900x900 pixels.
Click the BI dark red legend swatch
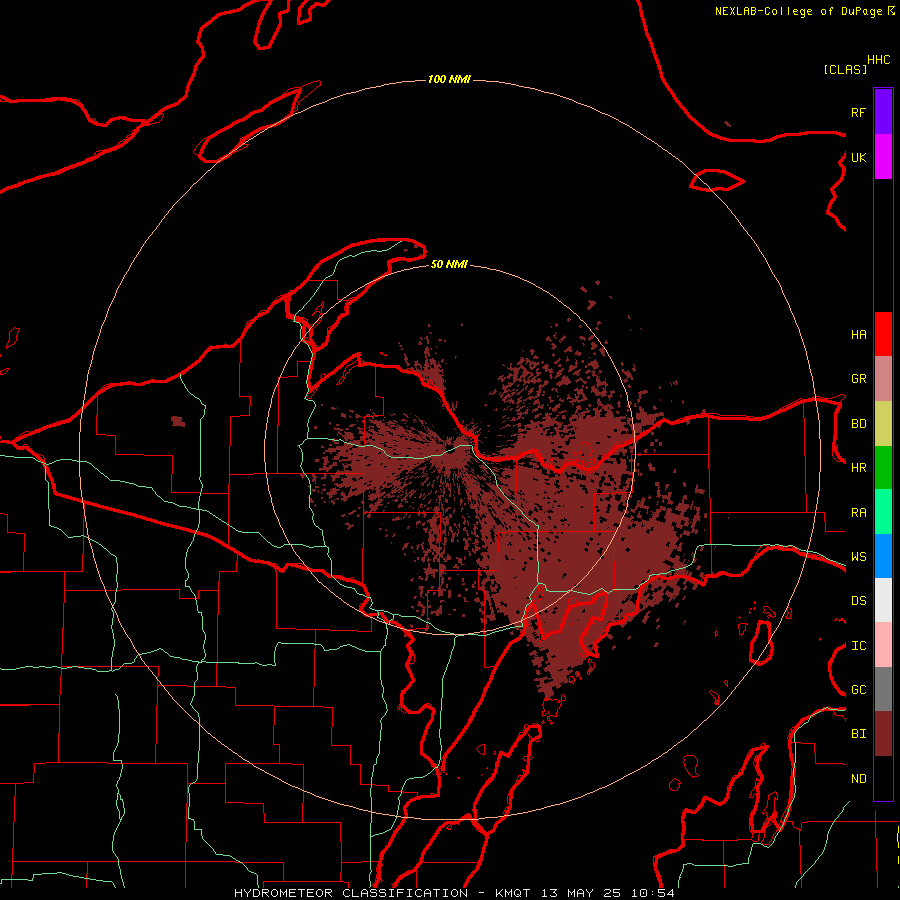[x=883, y=734]
